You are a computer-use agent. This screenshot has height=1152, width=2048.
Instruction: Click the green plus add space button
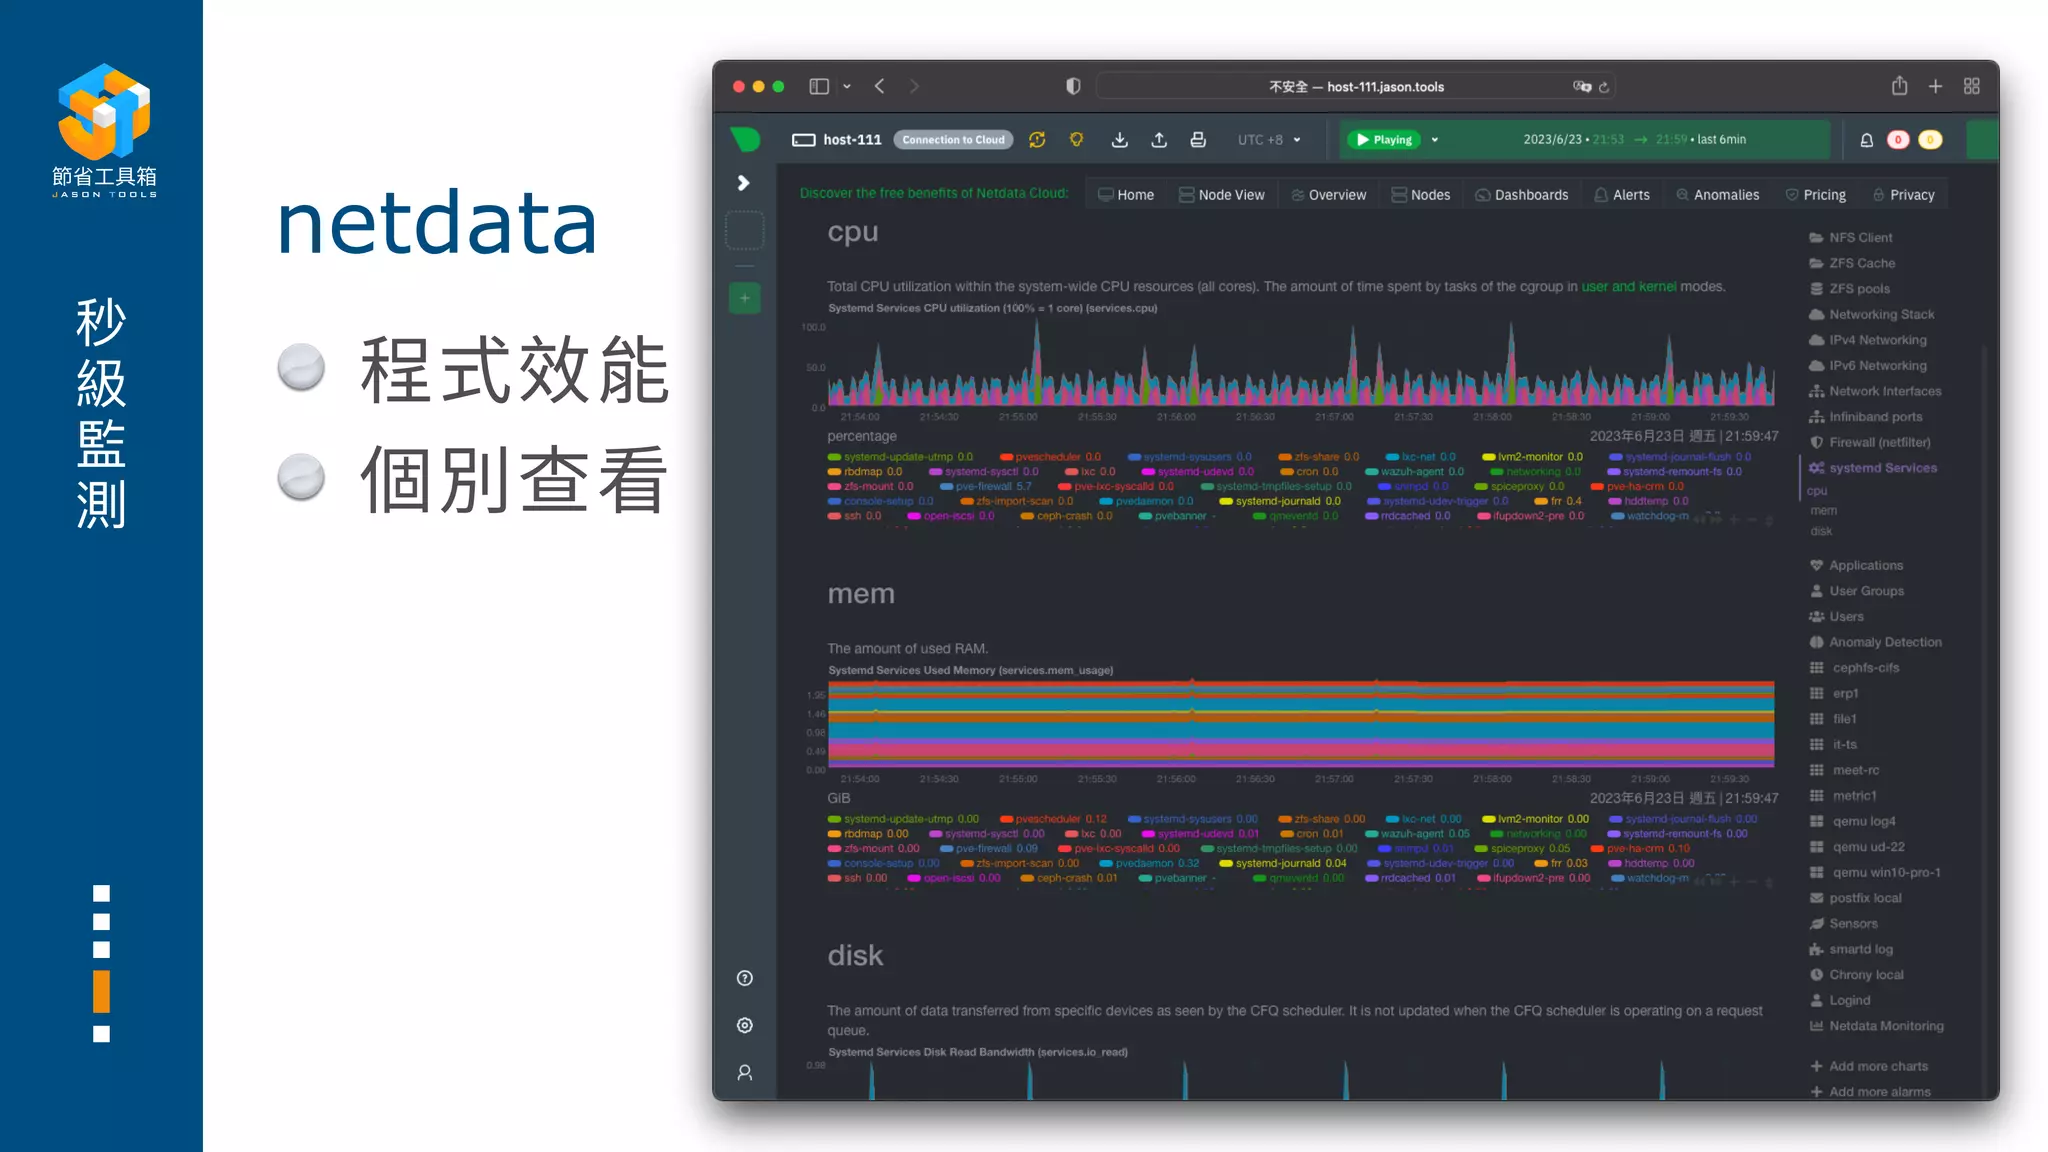(x=744, y=298)
